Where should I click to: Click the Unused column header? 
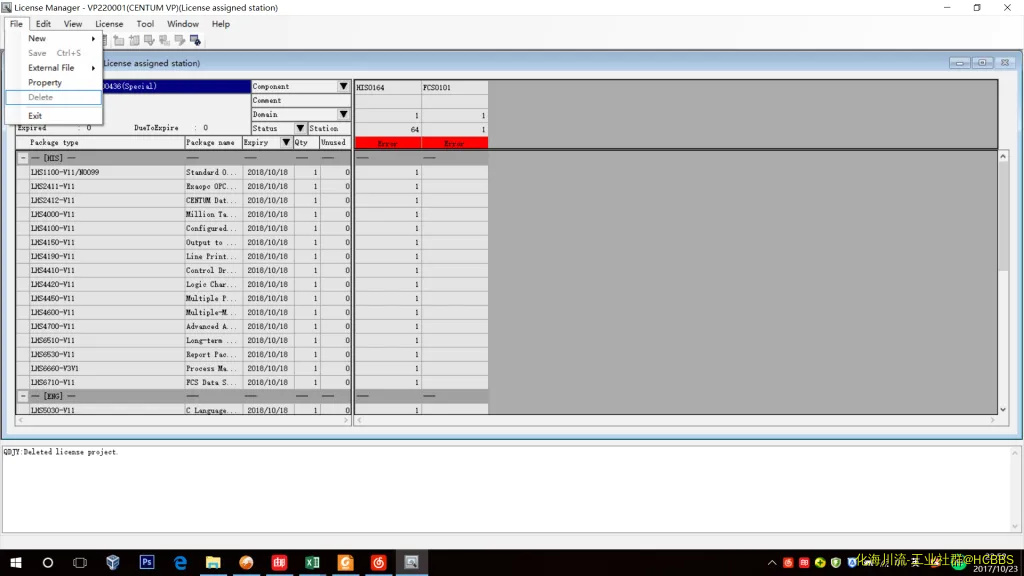tap(334, 142)
